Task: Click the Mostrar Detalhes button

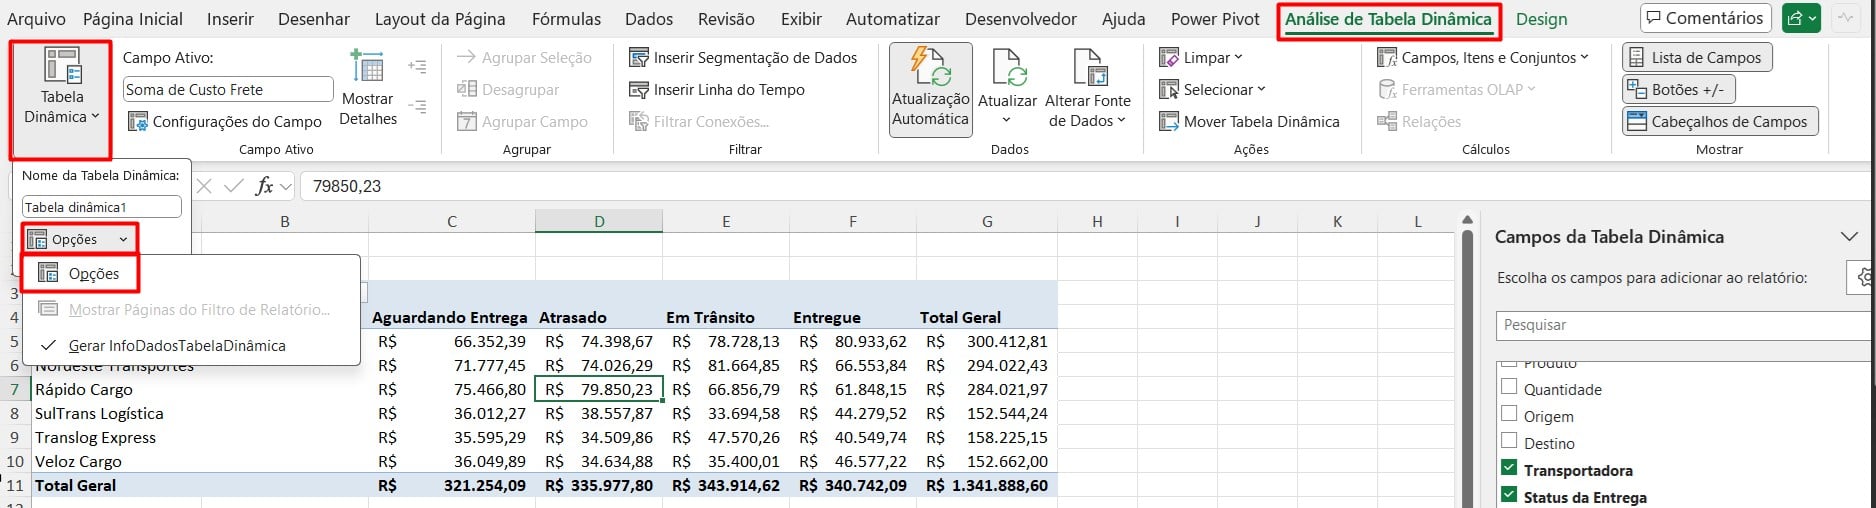Action: coord(368,88)
